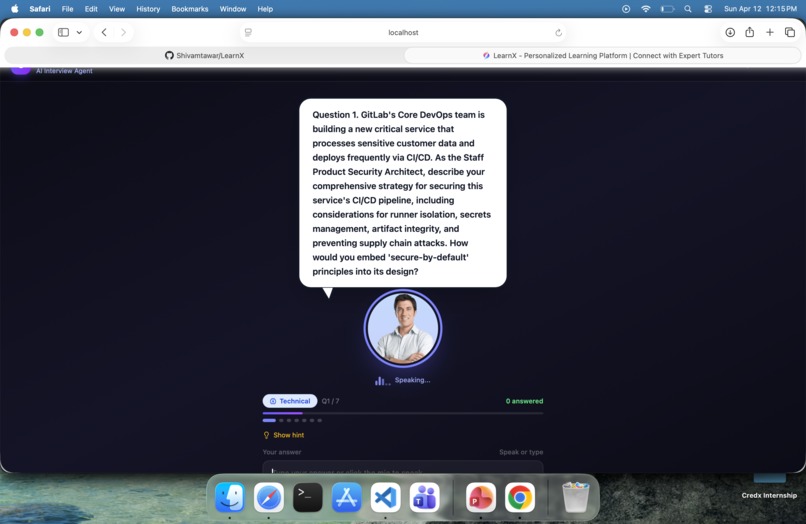The height and width of the screenshot is (524, 806).
Task: Open the battery status menu
Action: [667, 9]
